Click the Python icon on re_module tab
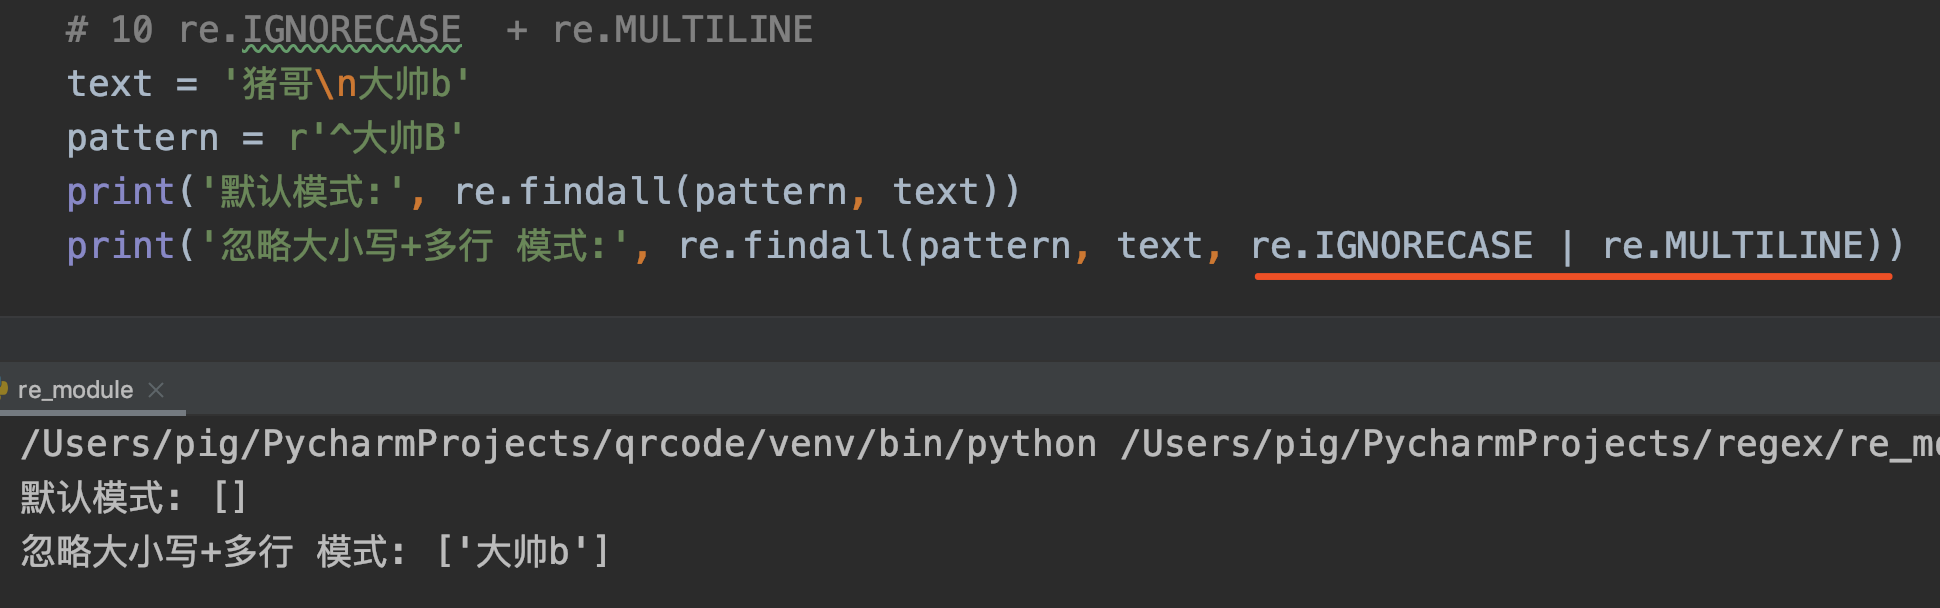Screen dimensions: 1940x608 tap(3, 389)
